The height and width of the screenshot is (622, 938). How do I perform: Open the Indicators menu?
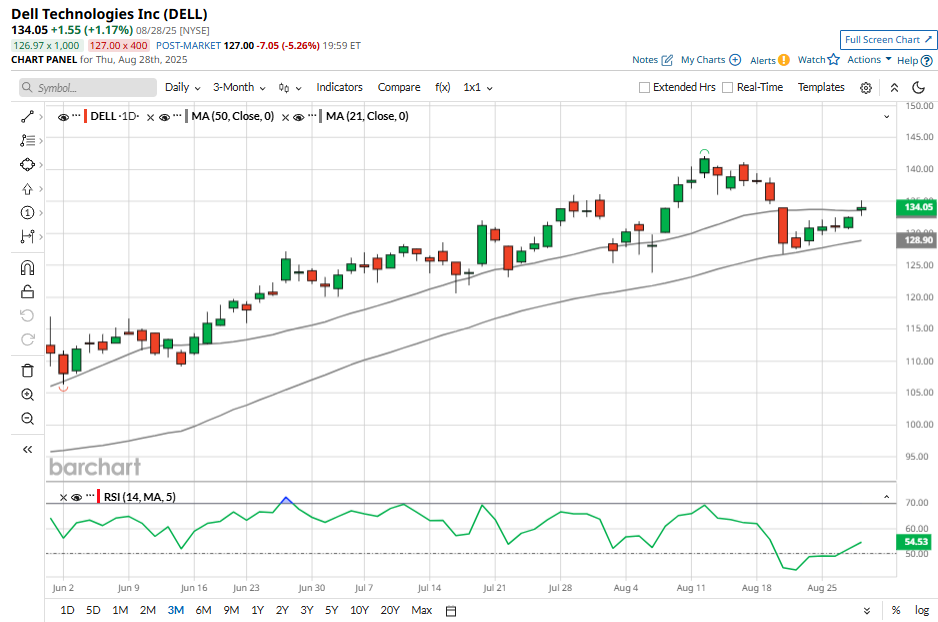pos(339,87)
